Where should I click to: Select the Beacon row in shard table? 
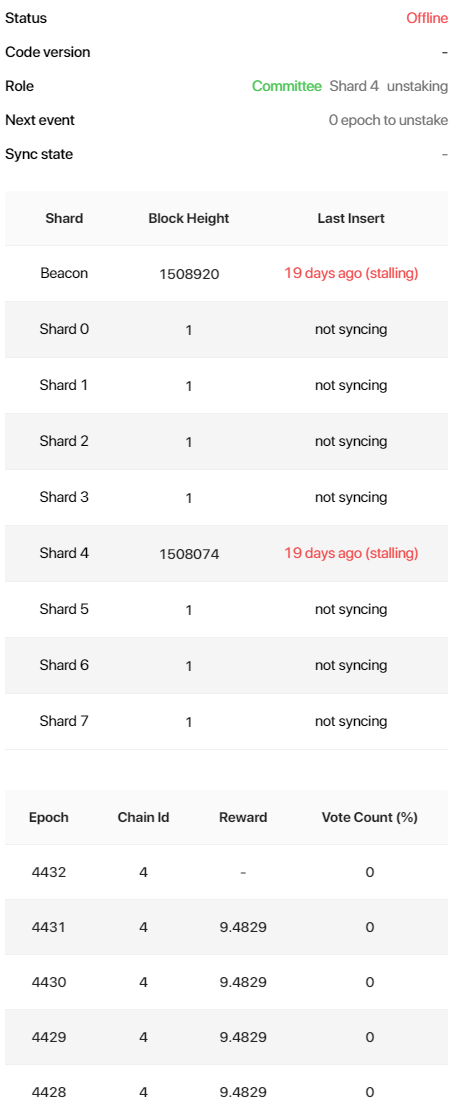[227, 273]
